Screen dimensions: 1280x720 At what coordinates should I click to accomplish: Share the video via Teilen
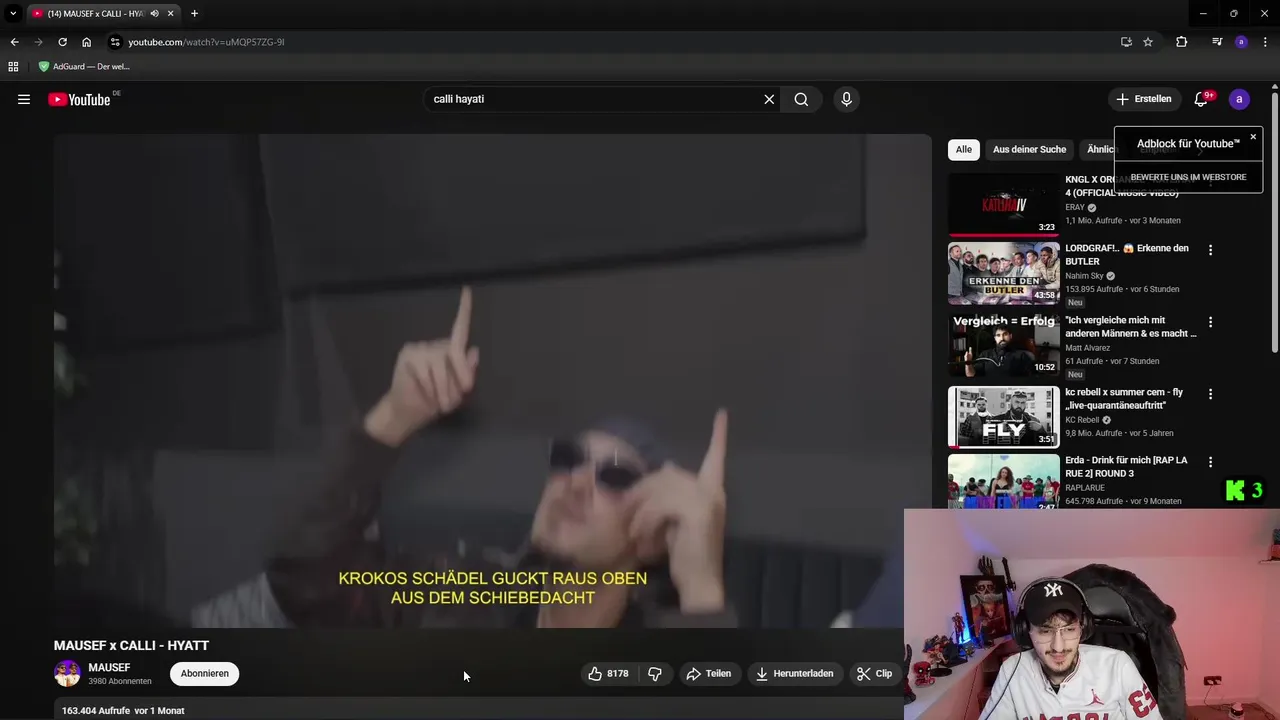tap(708, 674)
